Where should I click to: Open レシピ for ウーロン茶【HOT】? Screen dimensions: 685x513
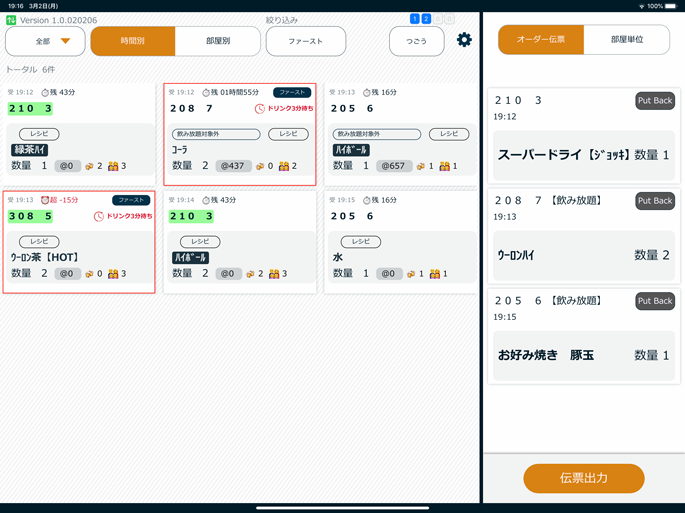(39, 241)
